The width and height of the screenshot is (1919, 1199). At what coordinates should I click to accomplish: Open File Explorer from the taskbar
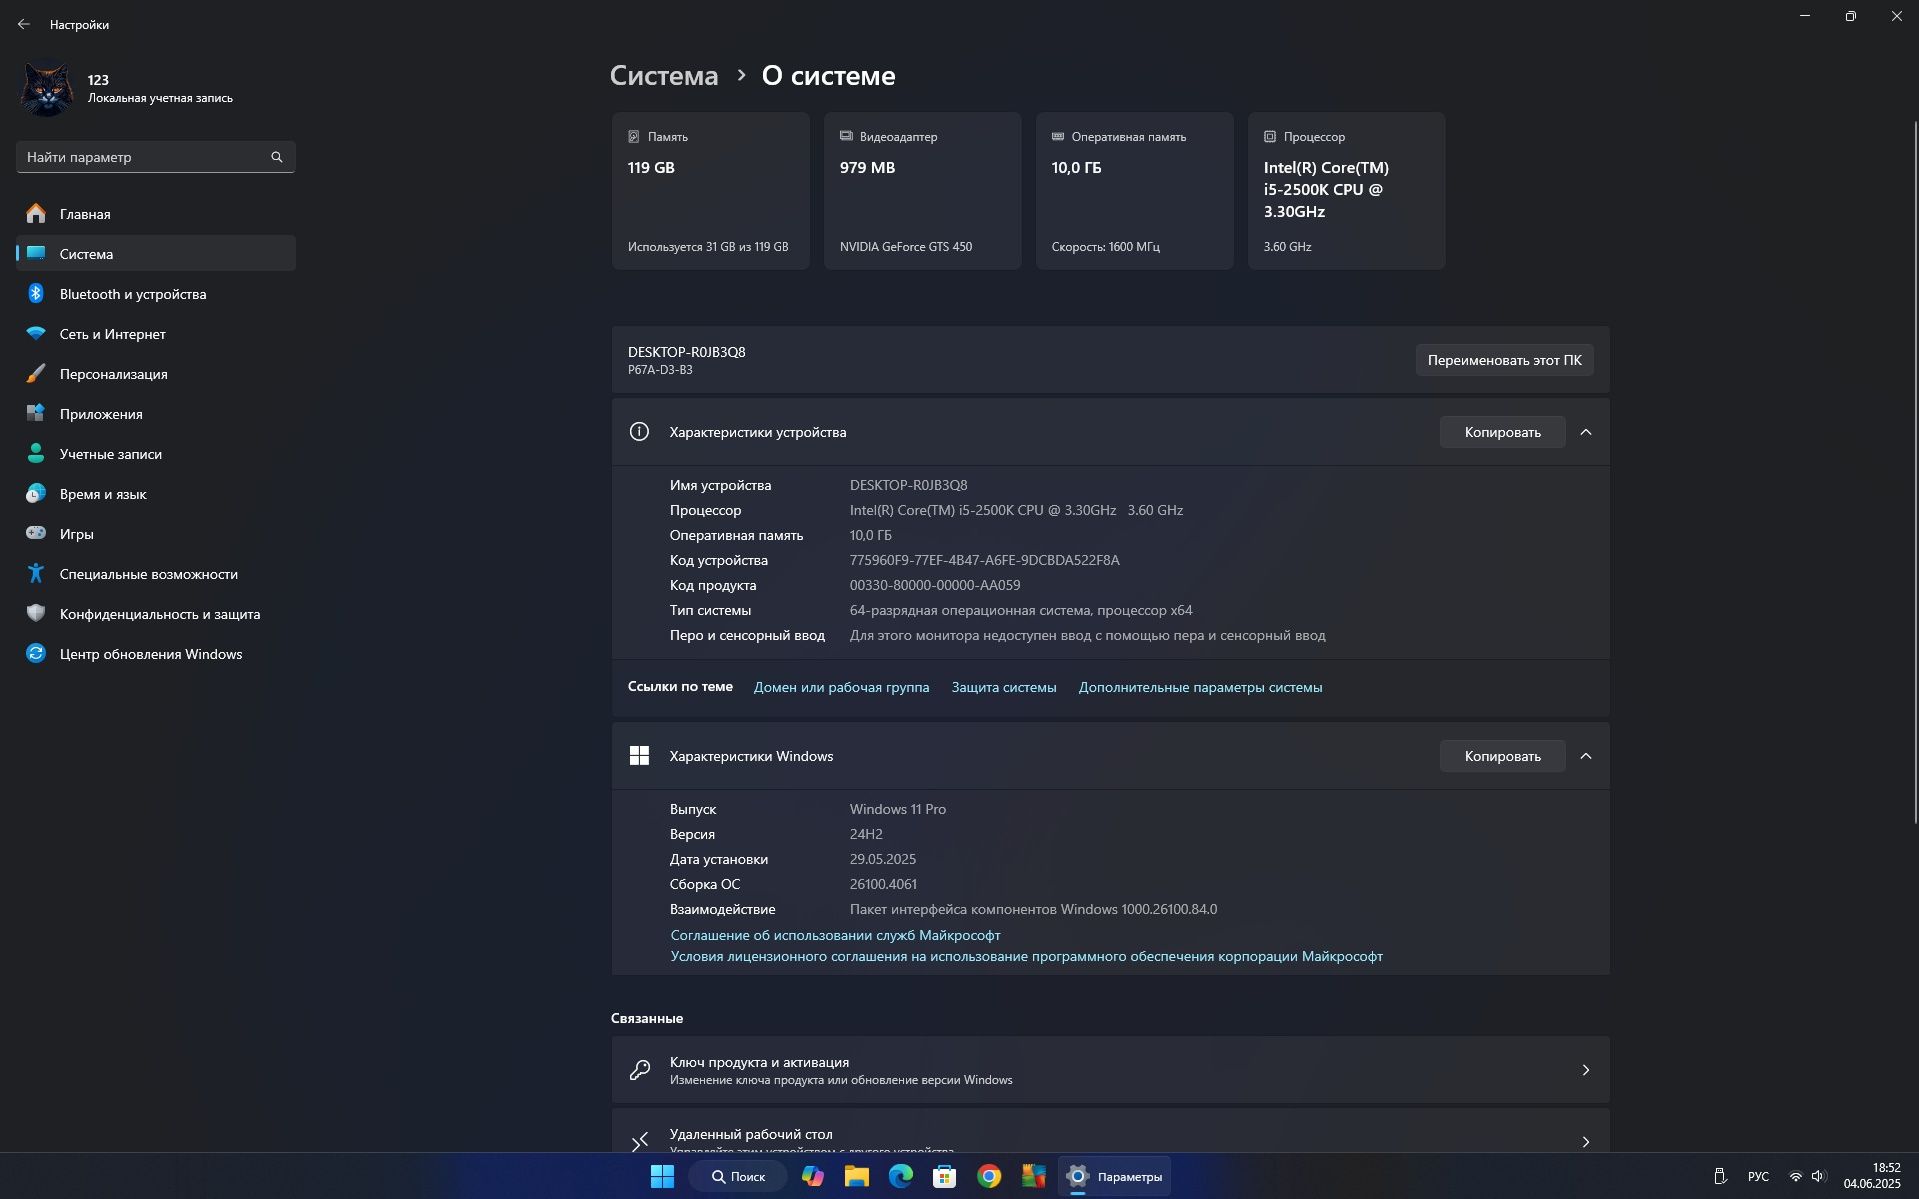857,1176
